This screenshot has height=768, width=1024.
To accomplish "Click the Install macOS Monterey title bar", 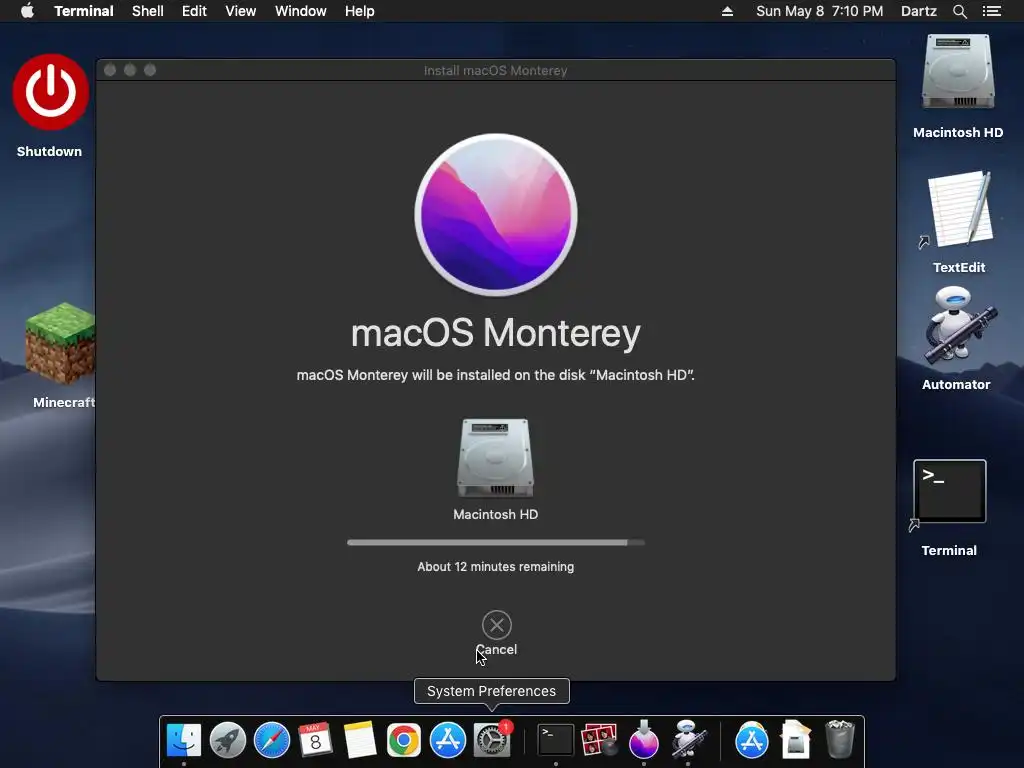I will [496, 70].
